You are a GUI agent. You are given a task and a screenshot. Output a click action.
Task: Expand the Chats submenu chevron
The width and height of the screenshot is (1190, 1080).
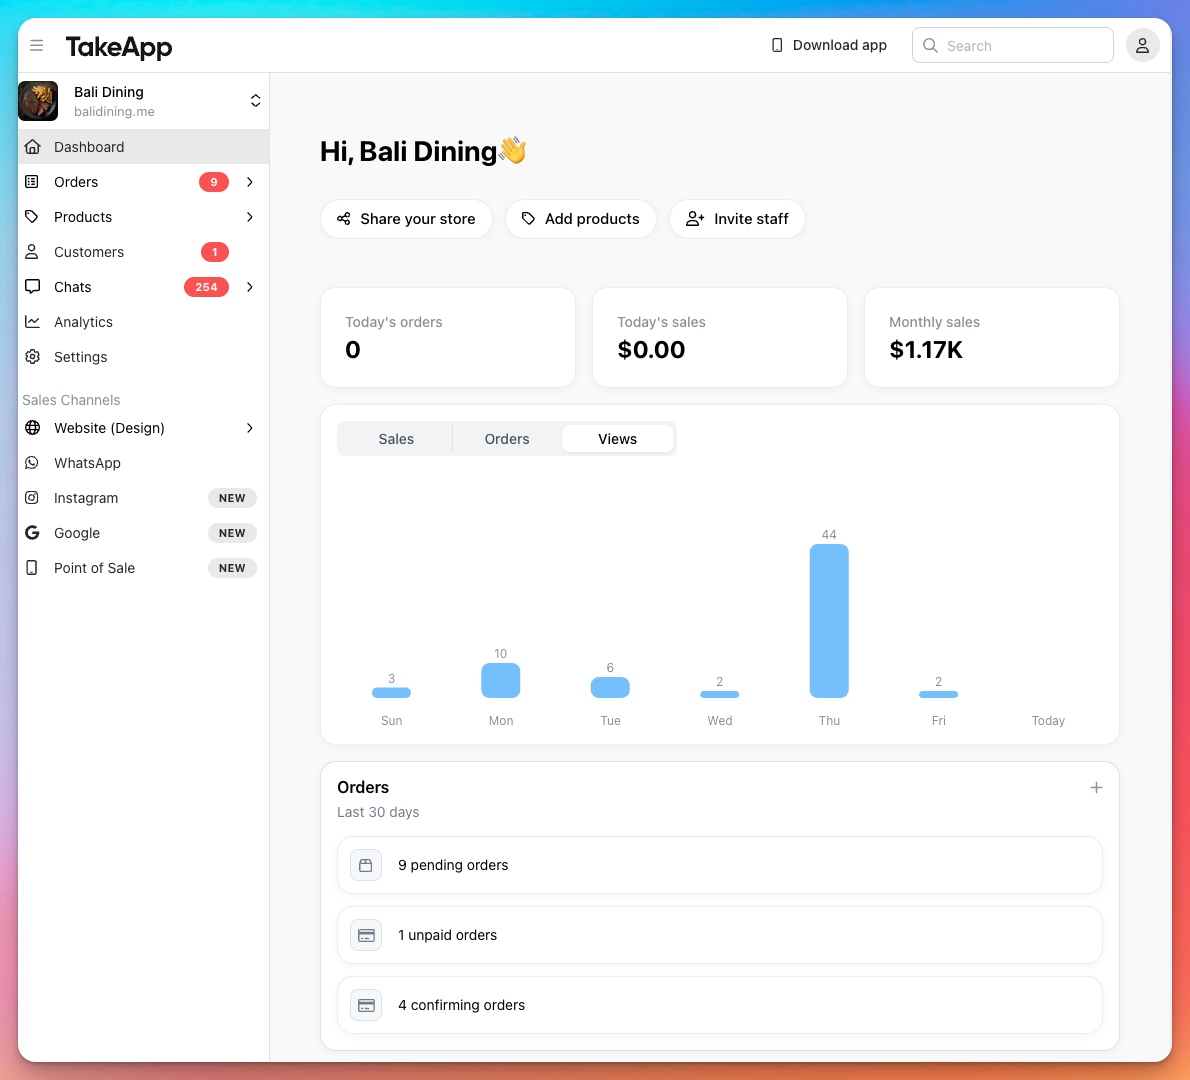[x=250, y=287]
